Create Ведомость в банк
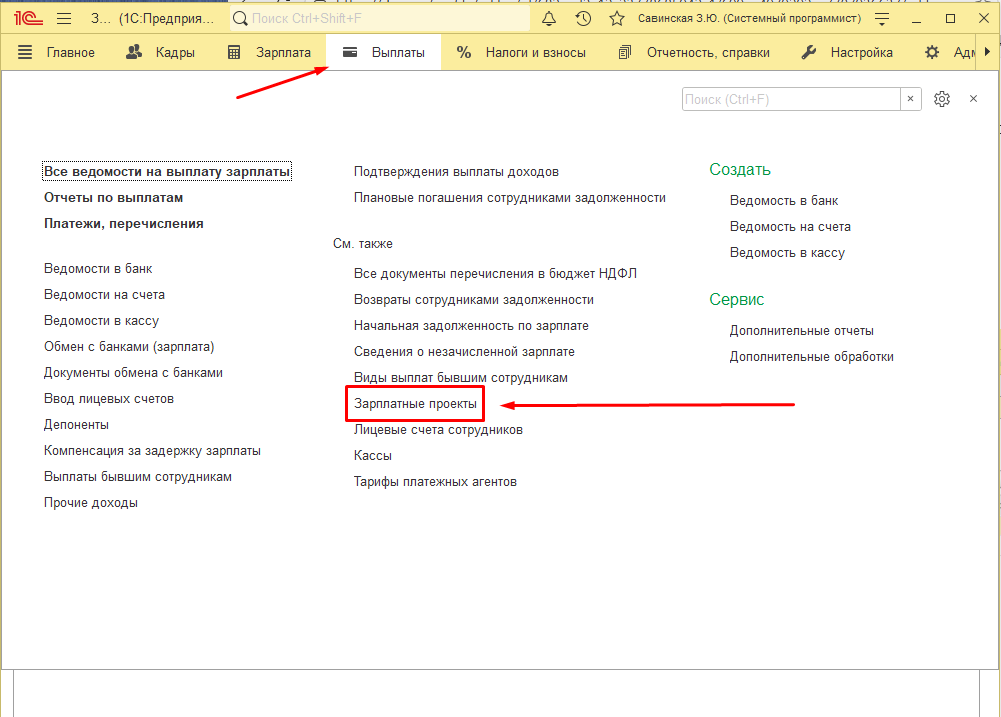 pyautogui.click(x=784, y=200)
